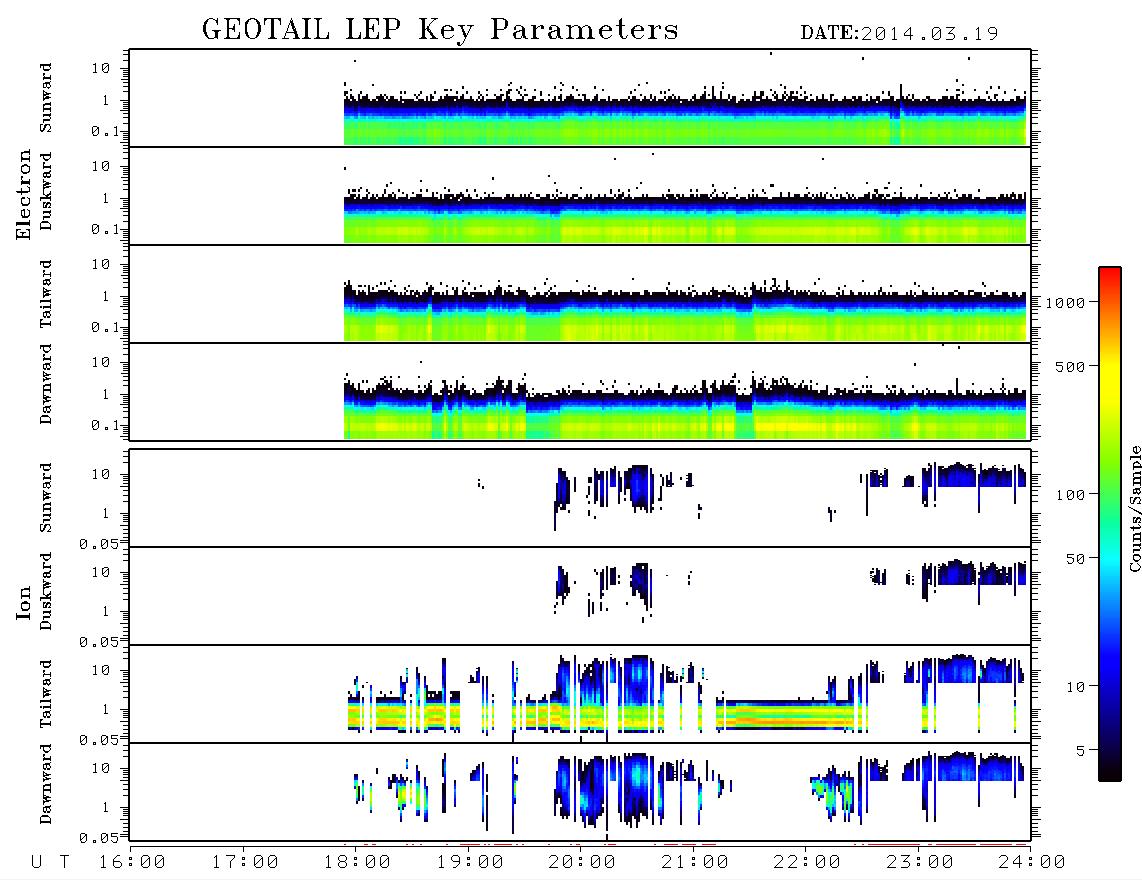Click the Electron "Dawnward" panel label

(x=46, y=384)
